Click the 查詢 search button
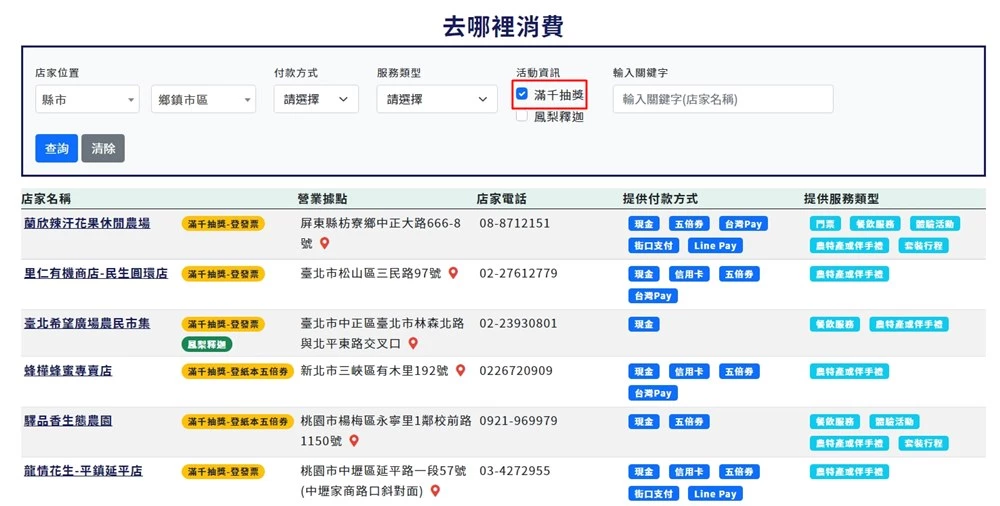1000x506 pixels. tap(57, 148)
